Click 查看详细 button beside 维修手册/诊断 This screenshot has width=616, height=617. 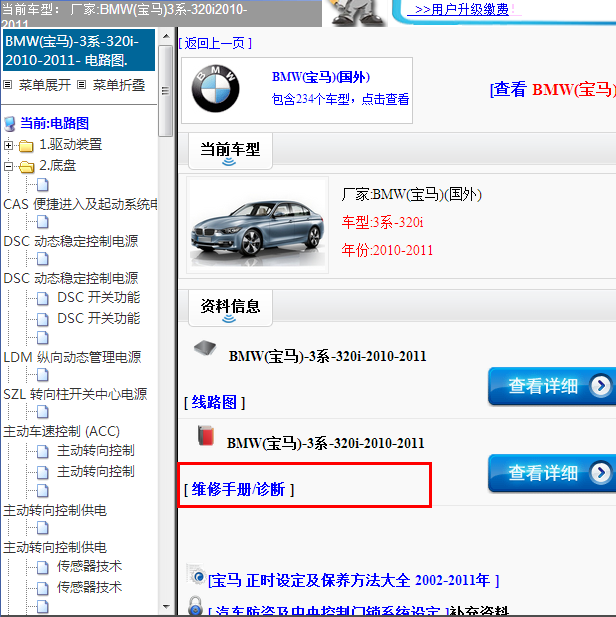pyautogui.click(x=552, y=473)
